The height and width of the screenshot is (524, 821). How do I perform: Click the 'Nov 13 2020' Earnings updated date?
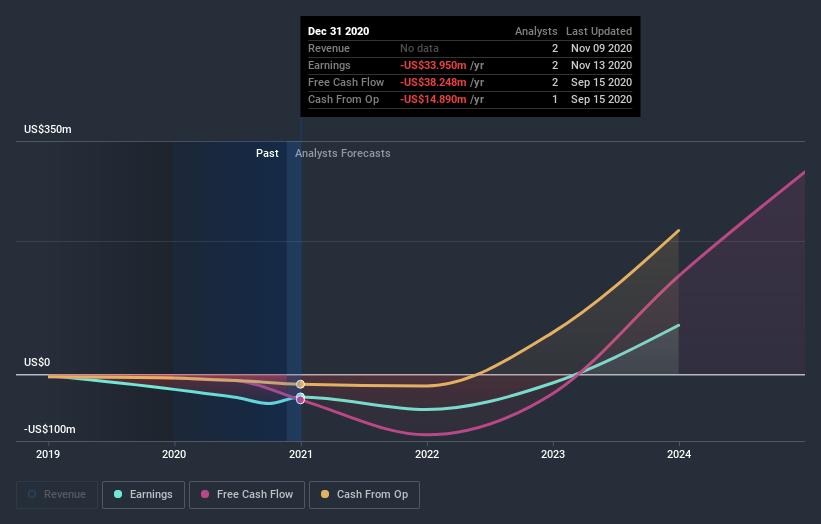[x=602, y=65]
